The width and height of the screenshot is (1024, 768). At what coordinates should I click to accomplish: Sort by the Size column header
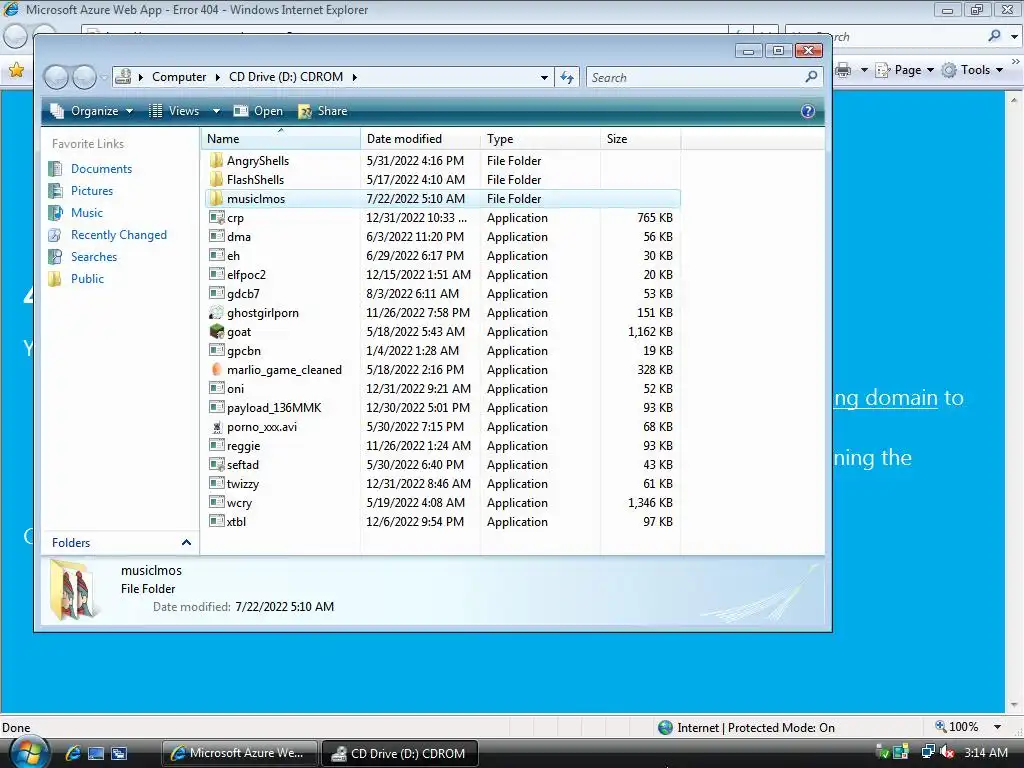[x=640, y=138]
